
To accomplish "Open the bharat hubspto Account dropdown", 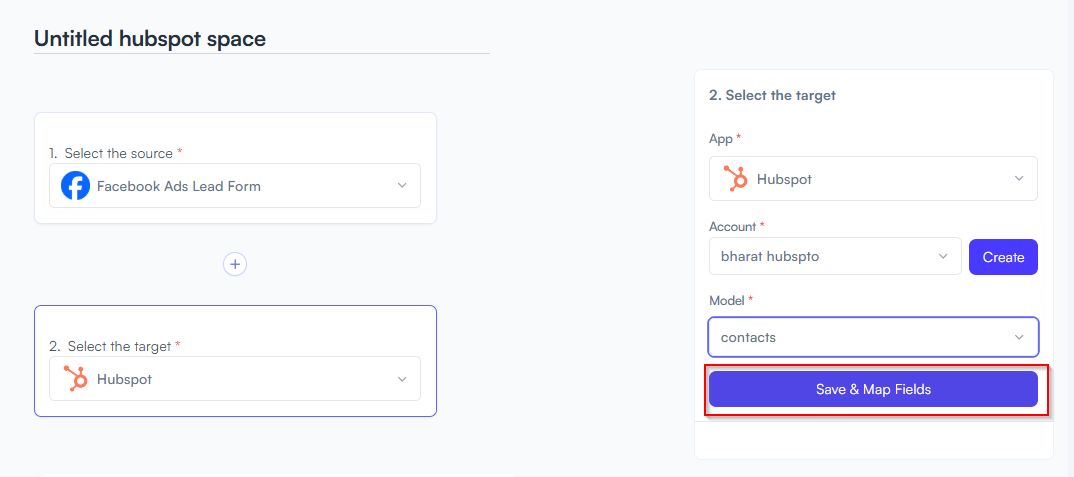I will point(836,256).
